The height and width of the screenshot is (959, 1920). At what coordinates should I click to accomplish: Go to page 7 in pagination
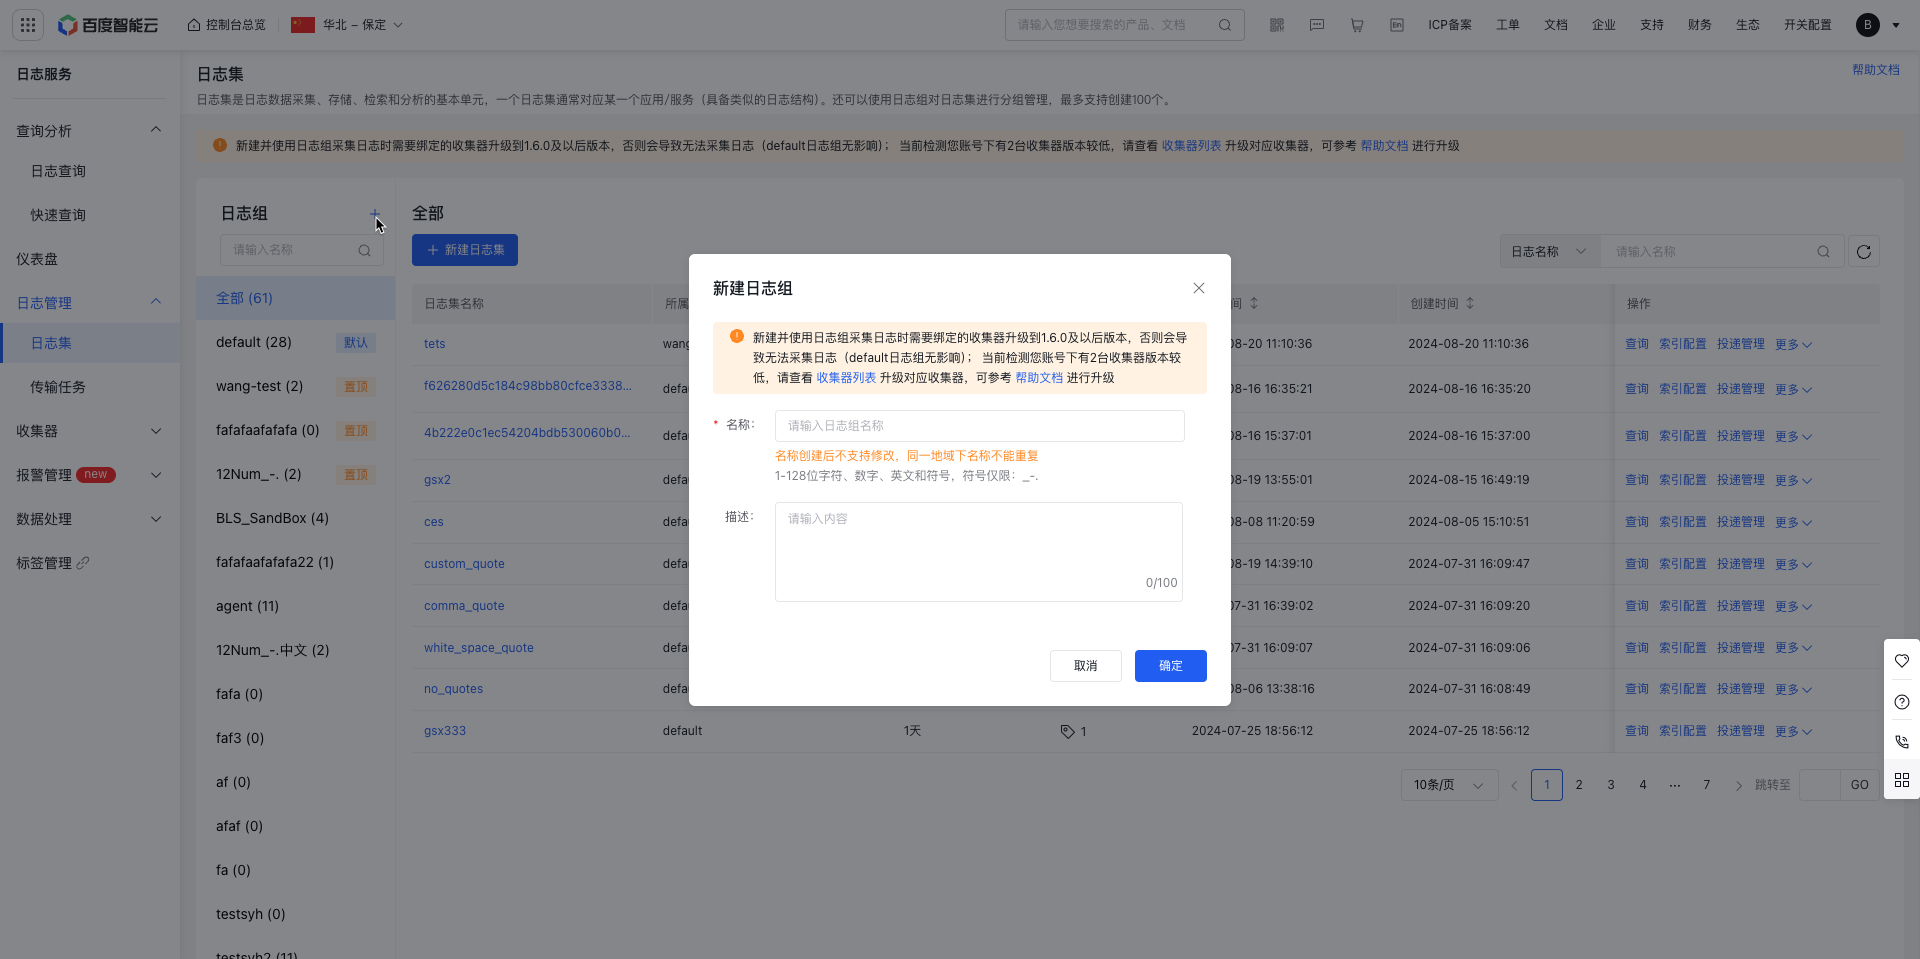pos(1707,785)
